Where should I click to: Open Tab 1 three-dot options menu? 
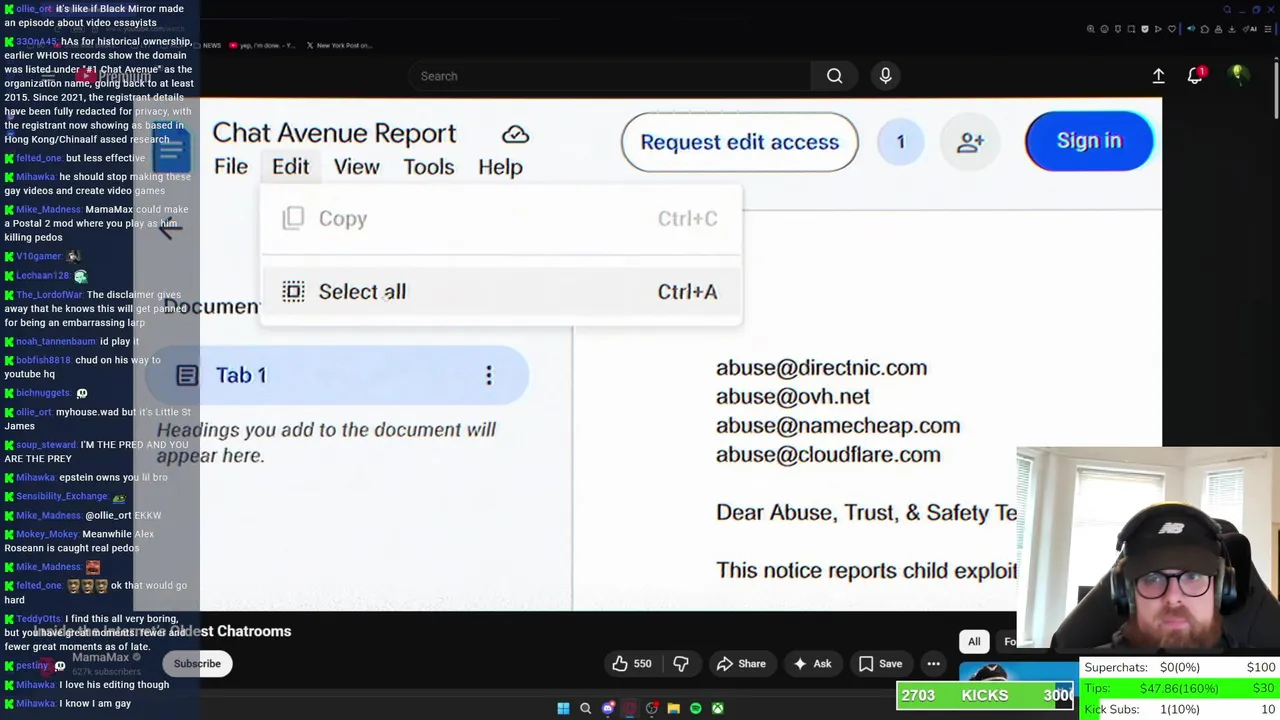[489, 375]
